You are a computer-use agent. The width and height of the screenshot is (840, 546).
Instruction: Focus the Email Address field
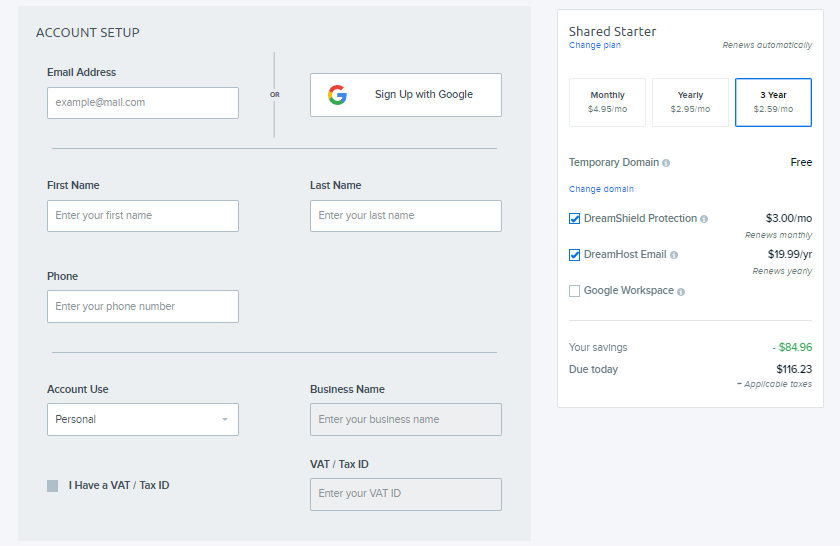tap(143, 103)
